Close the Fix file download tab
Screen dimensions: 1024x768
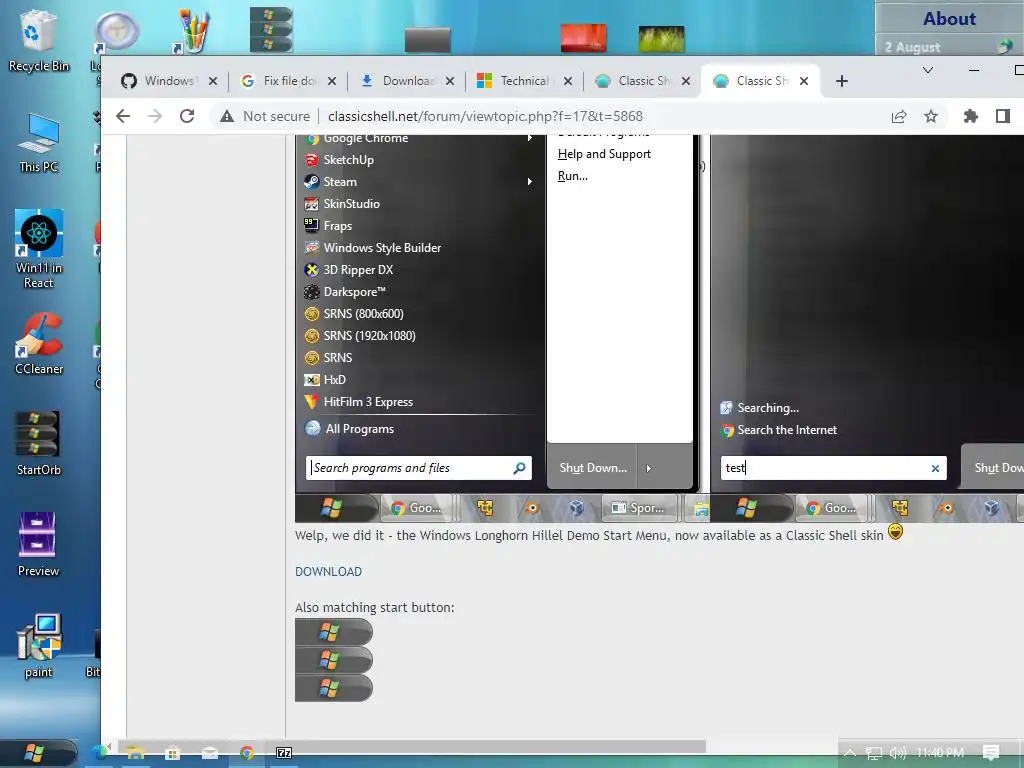332,81
